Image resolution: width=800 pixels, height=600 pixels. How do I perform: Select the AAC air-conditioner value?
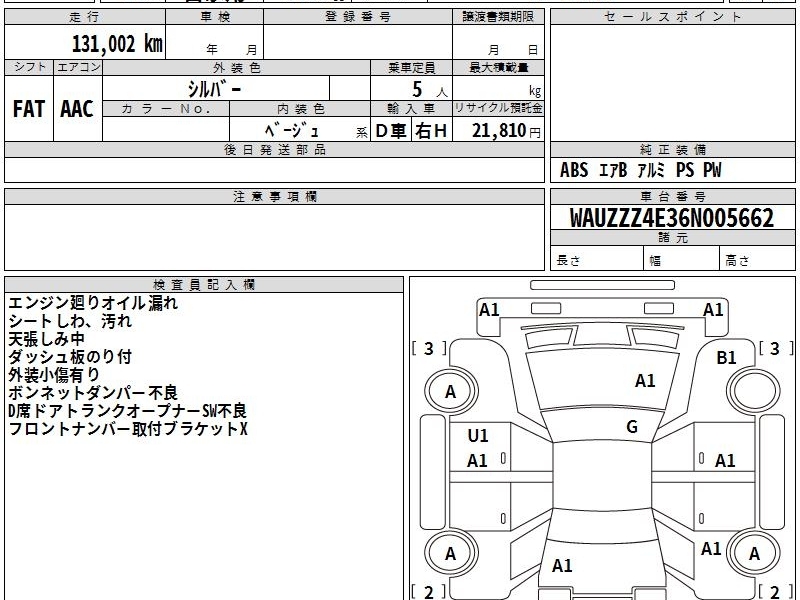coord(77,109)
